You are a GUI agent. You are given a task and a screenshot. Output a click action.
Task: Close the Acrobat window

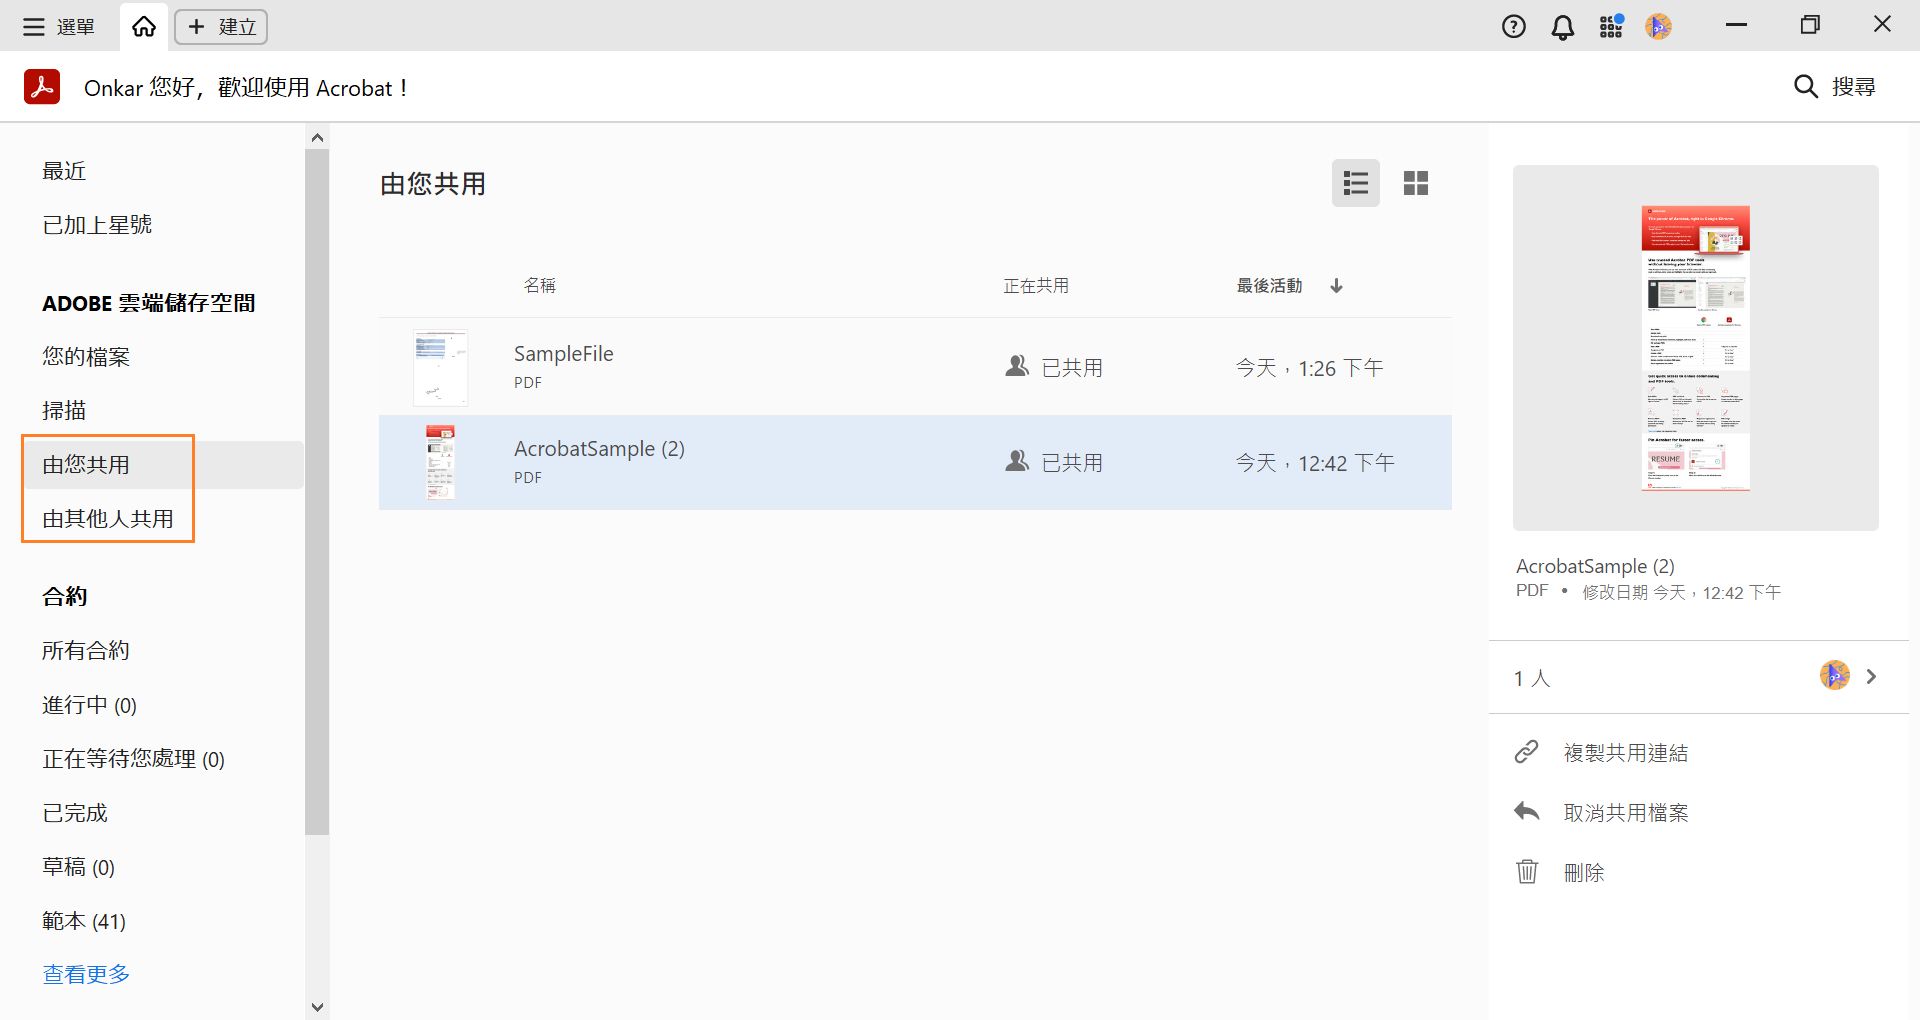tap(1882, 25)
